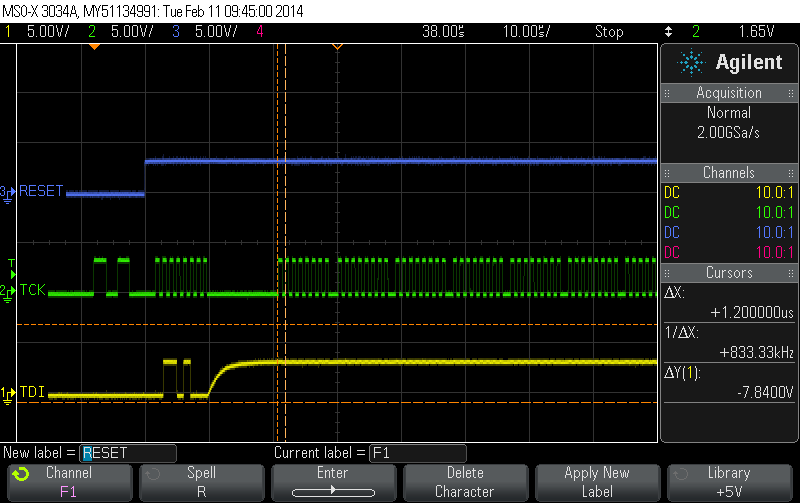Click the Channel F1 softkey

[x=69, y=483]
